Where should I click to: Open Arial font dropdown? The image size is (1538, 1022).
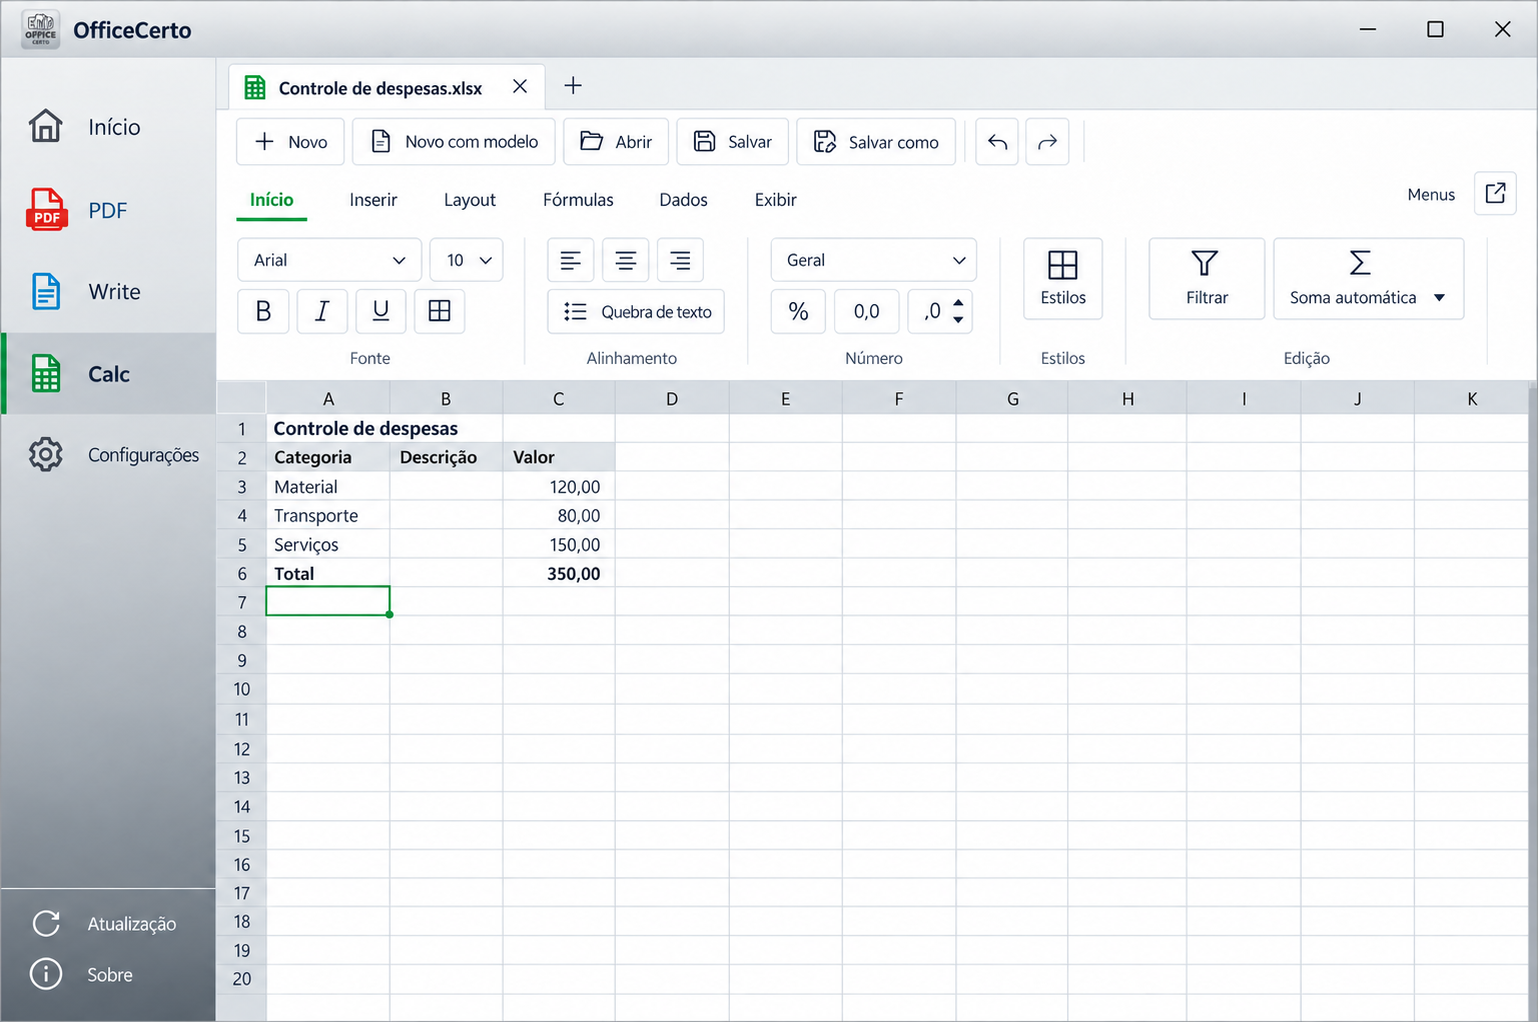(x=329, y=260)
